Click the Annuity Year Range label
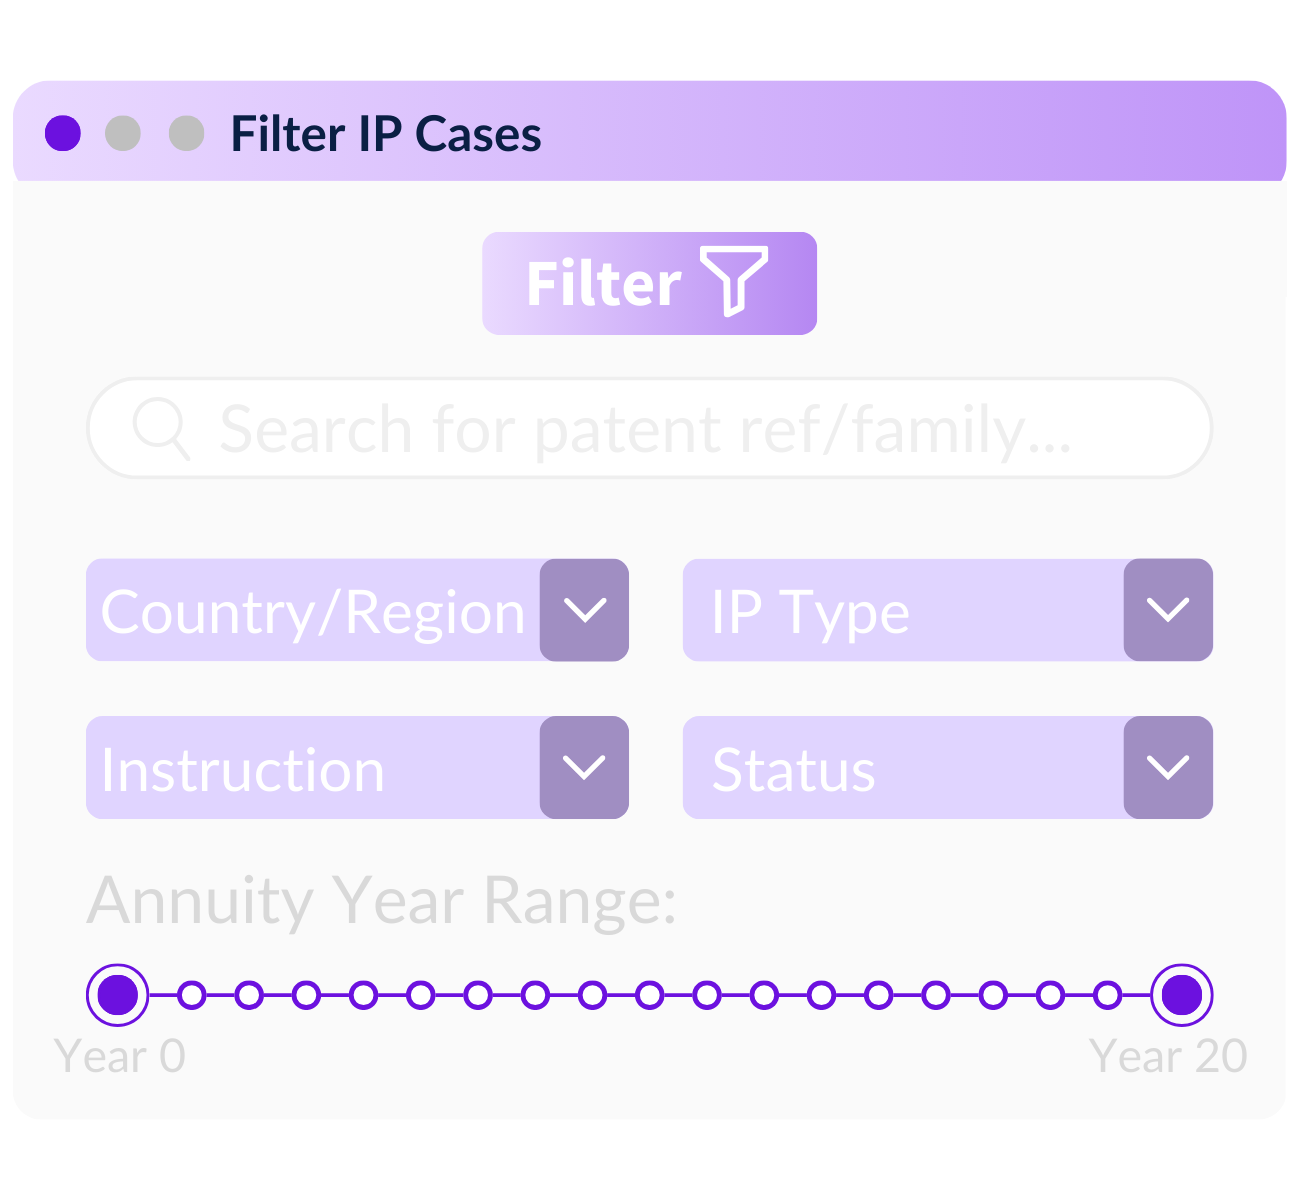 point(382,900)
